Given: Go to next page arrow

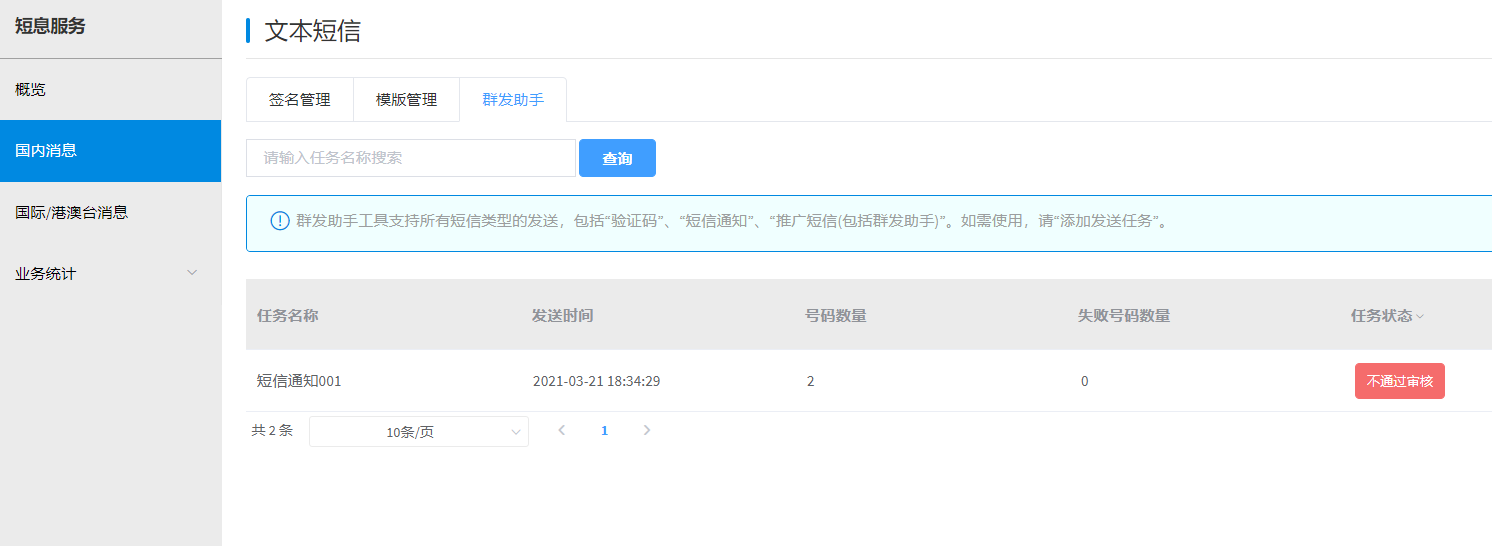Looking at the screenshot, I should (647, 431).
